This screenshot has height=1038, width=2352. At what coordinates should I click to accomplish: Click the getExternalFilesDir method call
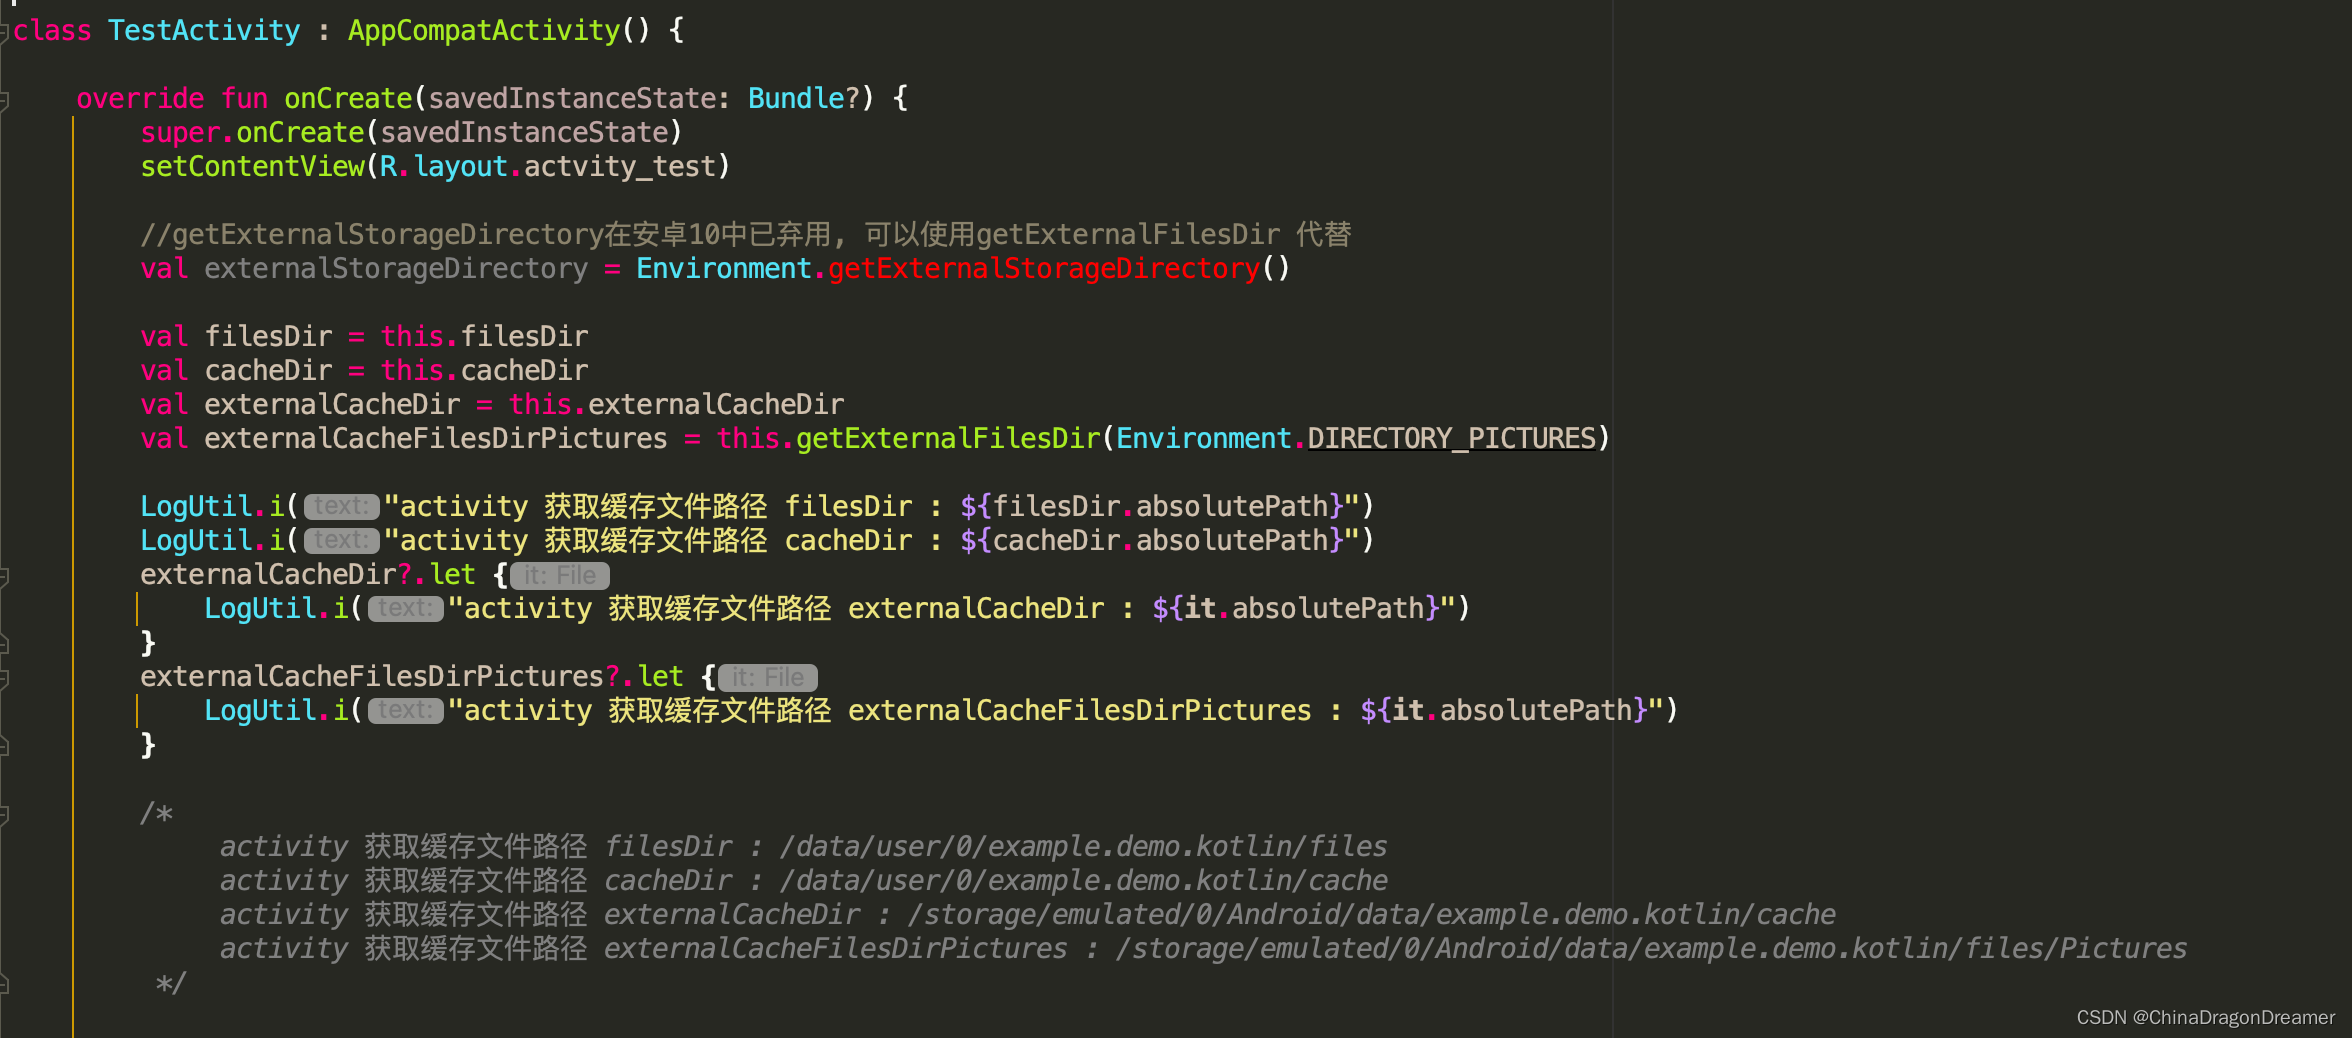(x=948, y=439)
